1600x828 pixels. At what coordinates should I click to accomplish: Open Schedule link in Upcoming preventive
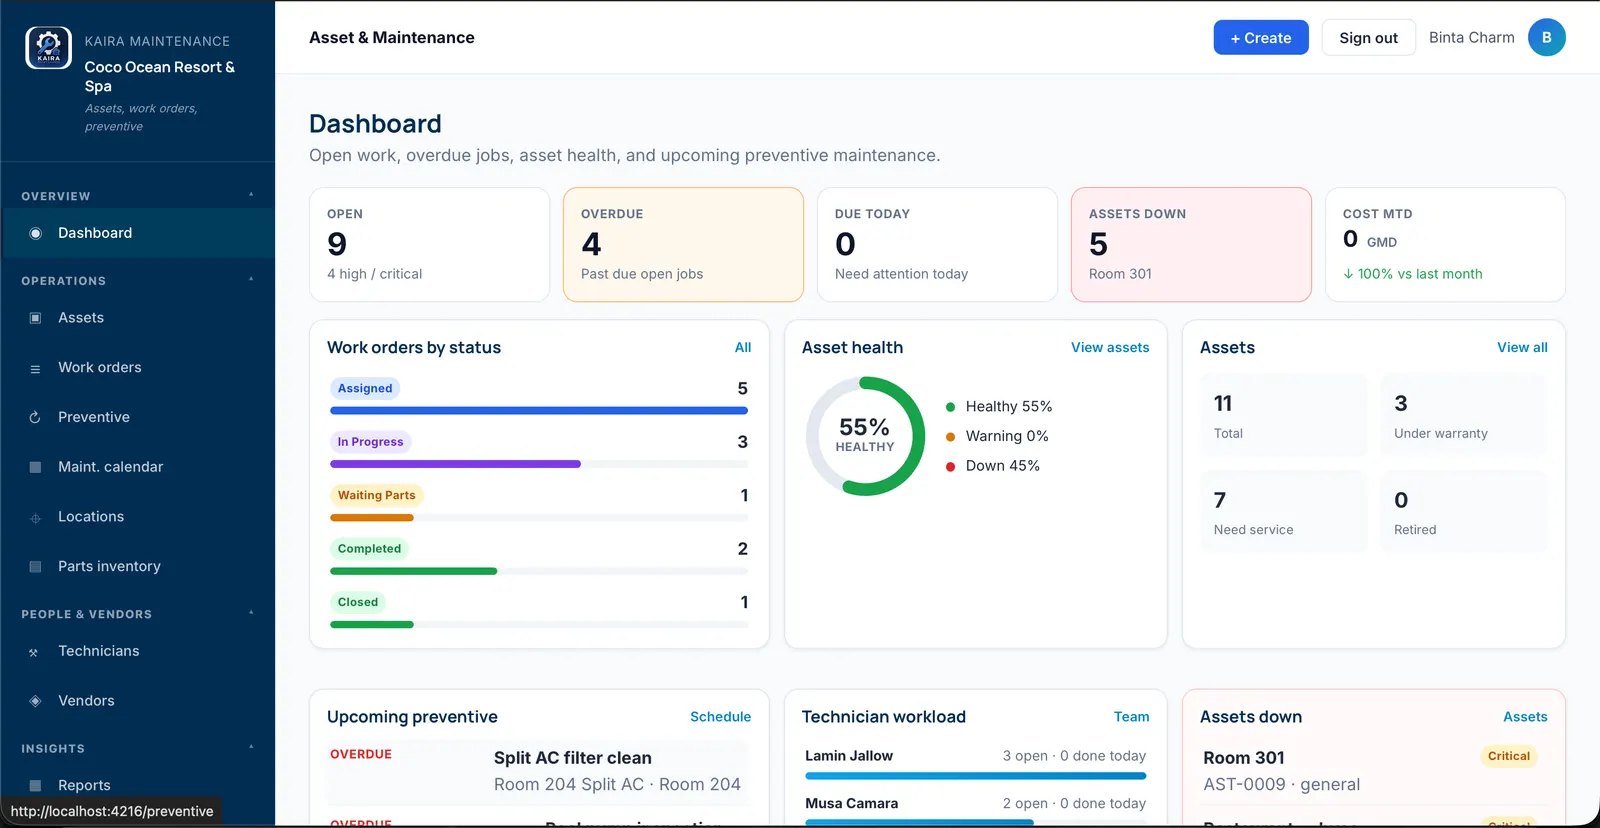pyautogui.click(x=720, y=717)
